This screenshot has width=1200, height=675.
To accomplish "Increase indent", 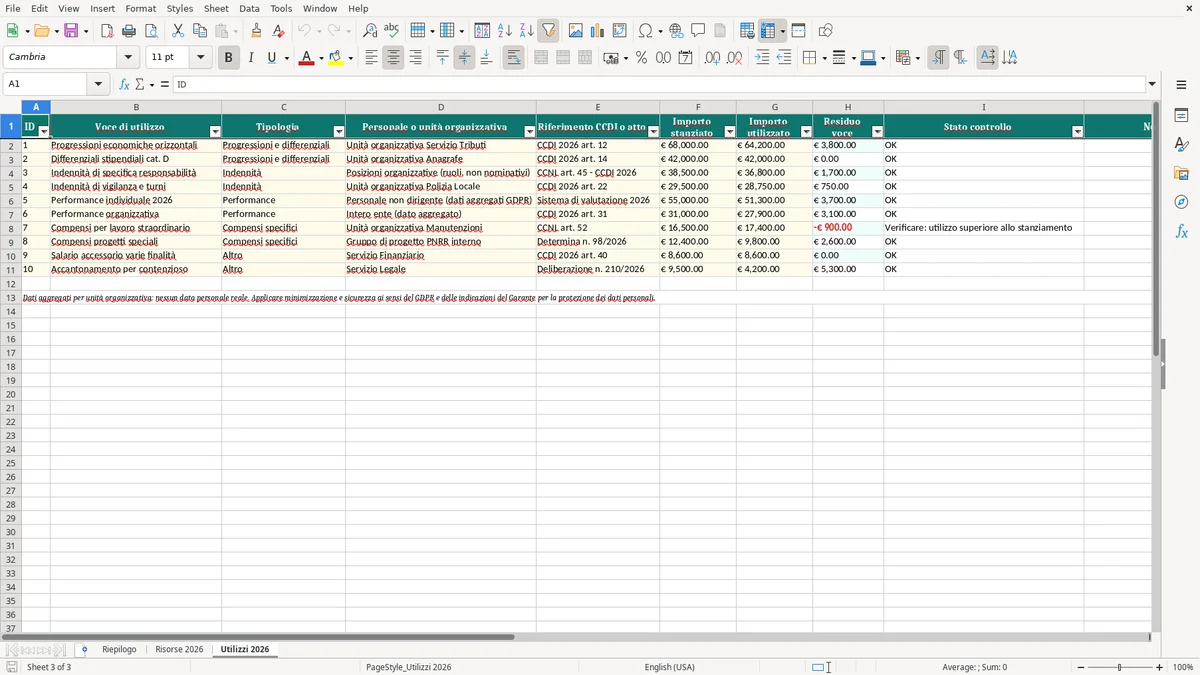I will click(762, 58).
